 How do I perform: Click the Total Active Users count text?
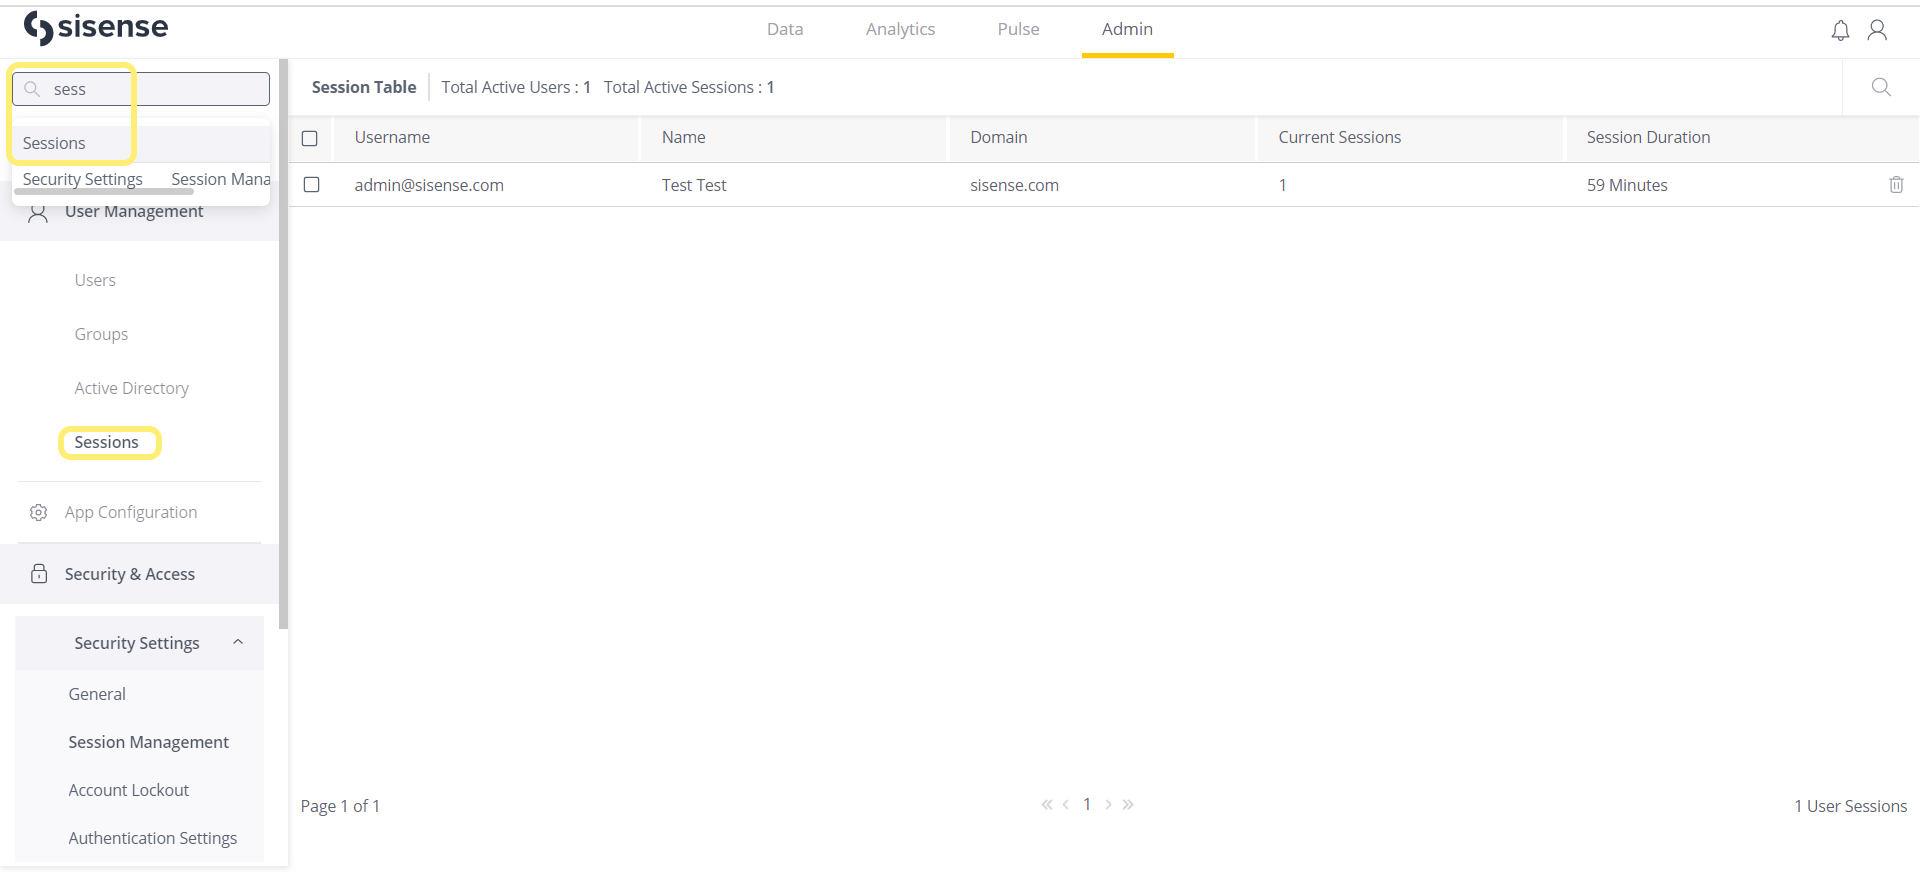coord(516,88)
